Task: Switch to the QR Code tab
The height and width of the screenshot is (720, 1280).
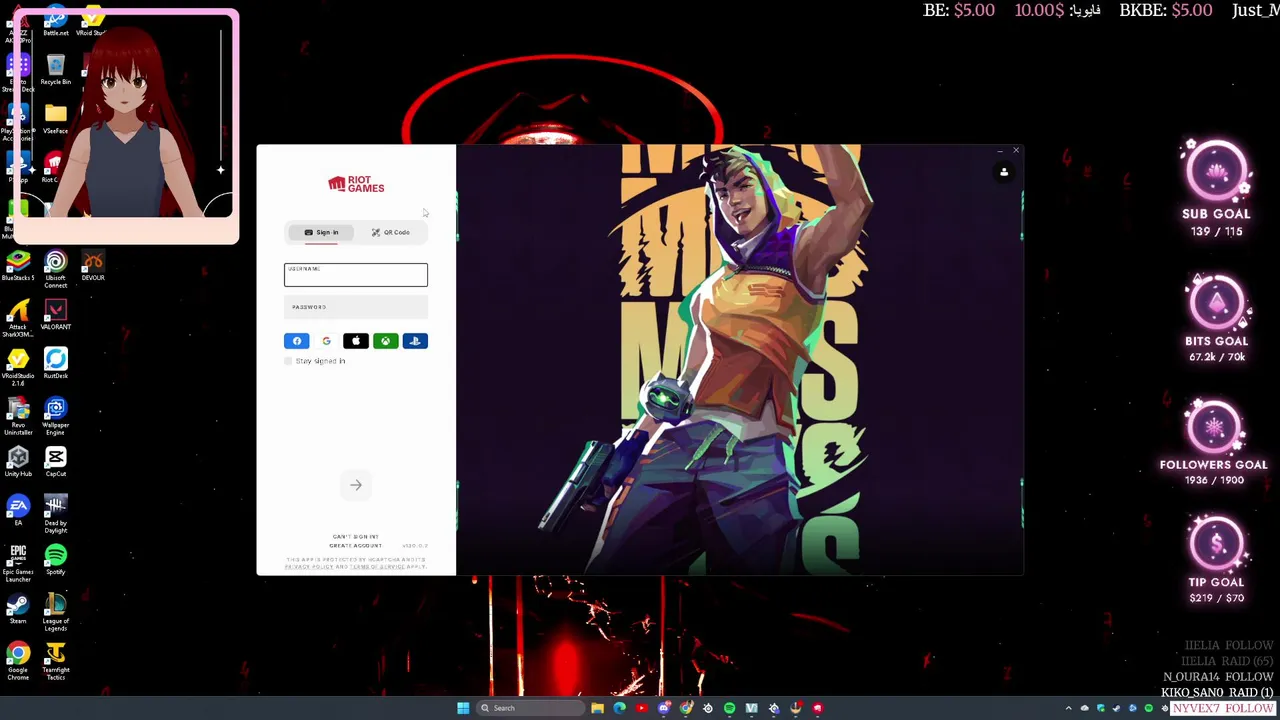Action: pyautogui.click(x=391, y=232)
